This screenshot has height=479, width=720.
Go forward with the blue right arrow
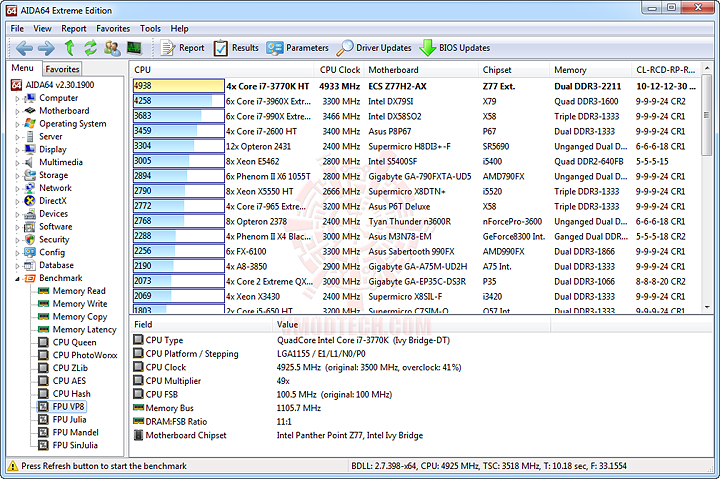[46, 48]
